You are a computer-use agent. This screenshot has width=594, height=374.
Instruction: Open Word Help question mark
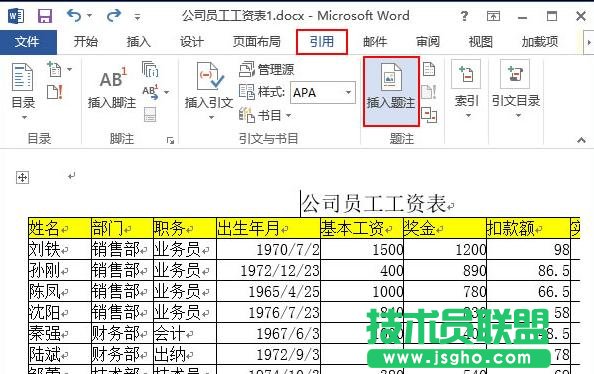(x=464, y=16)
